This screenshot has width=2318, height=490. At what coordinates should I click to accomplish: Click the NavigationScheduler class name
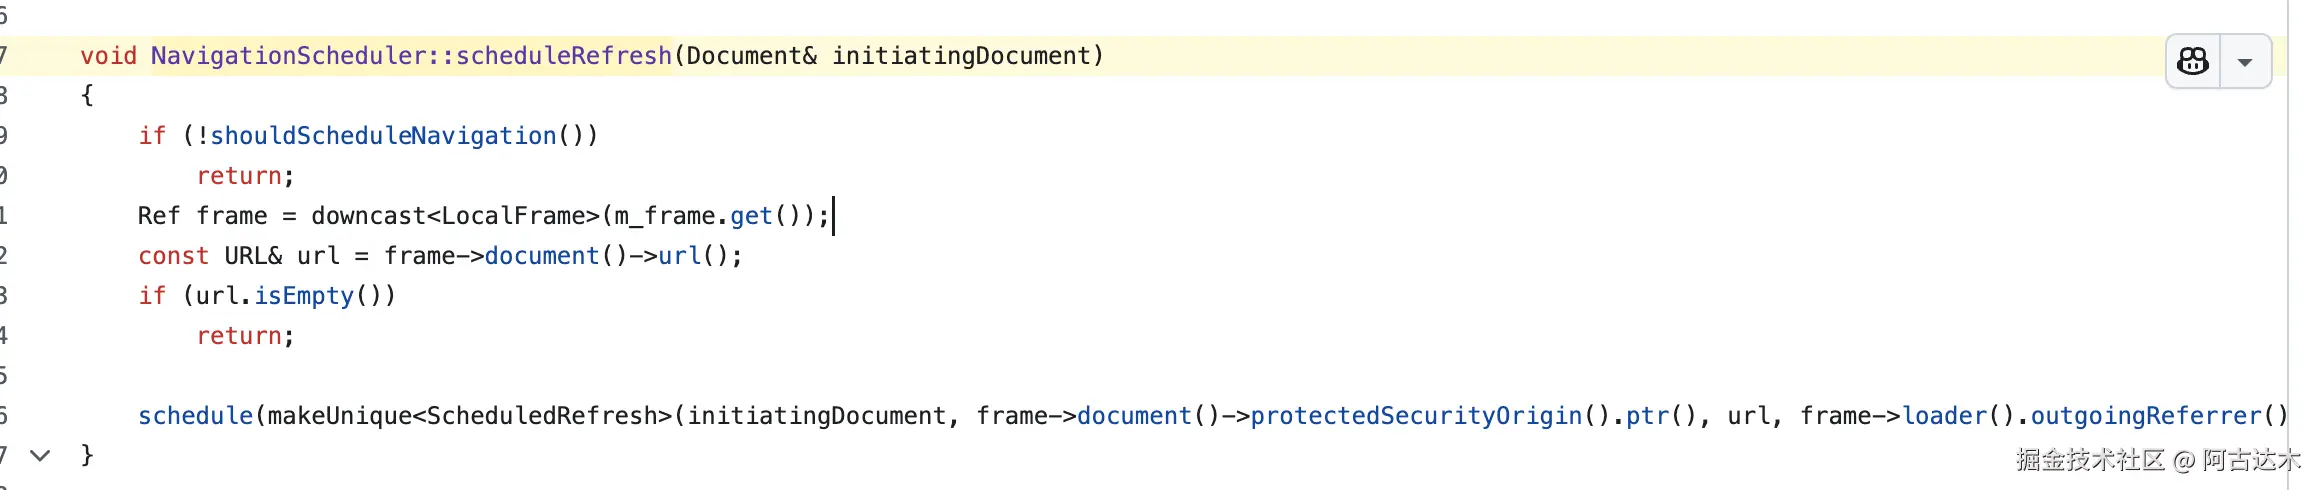click(x=290, y=56)
